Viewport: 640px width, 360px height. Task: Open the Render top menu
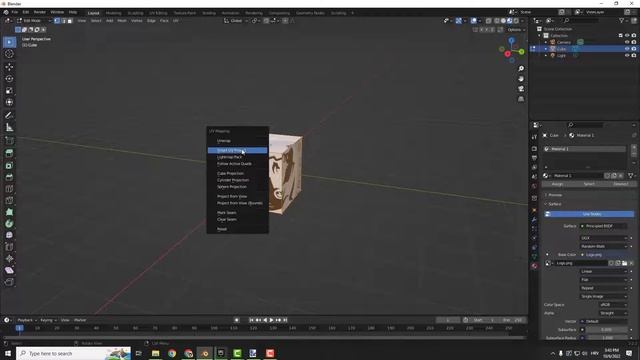tap(40, 12)
